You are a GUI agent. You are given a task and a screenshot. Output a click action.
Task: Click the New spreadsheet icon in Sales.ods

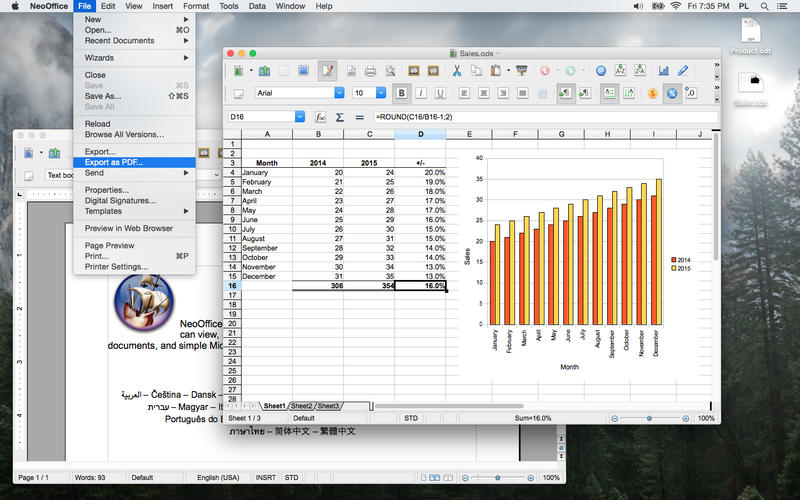pos(238,70)
